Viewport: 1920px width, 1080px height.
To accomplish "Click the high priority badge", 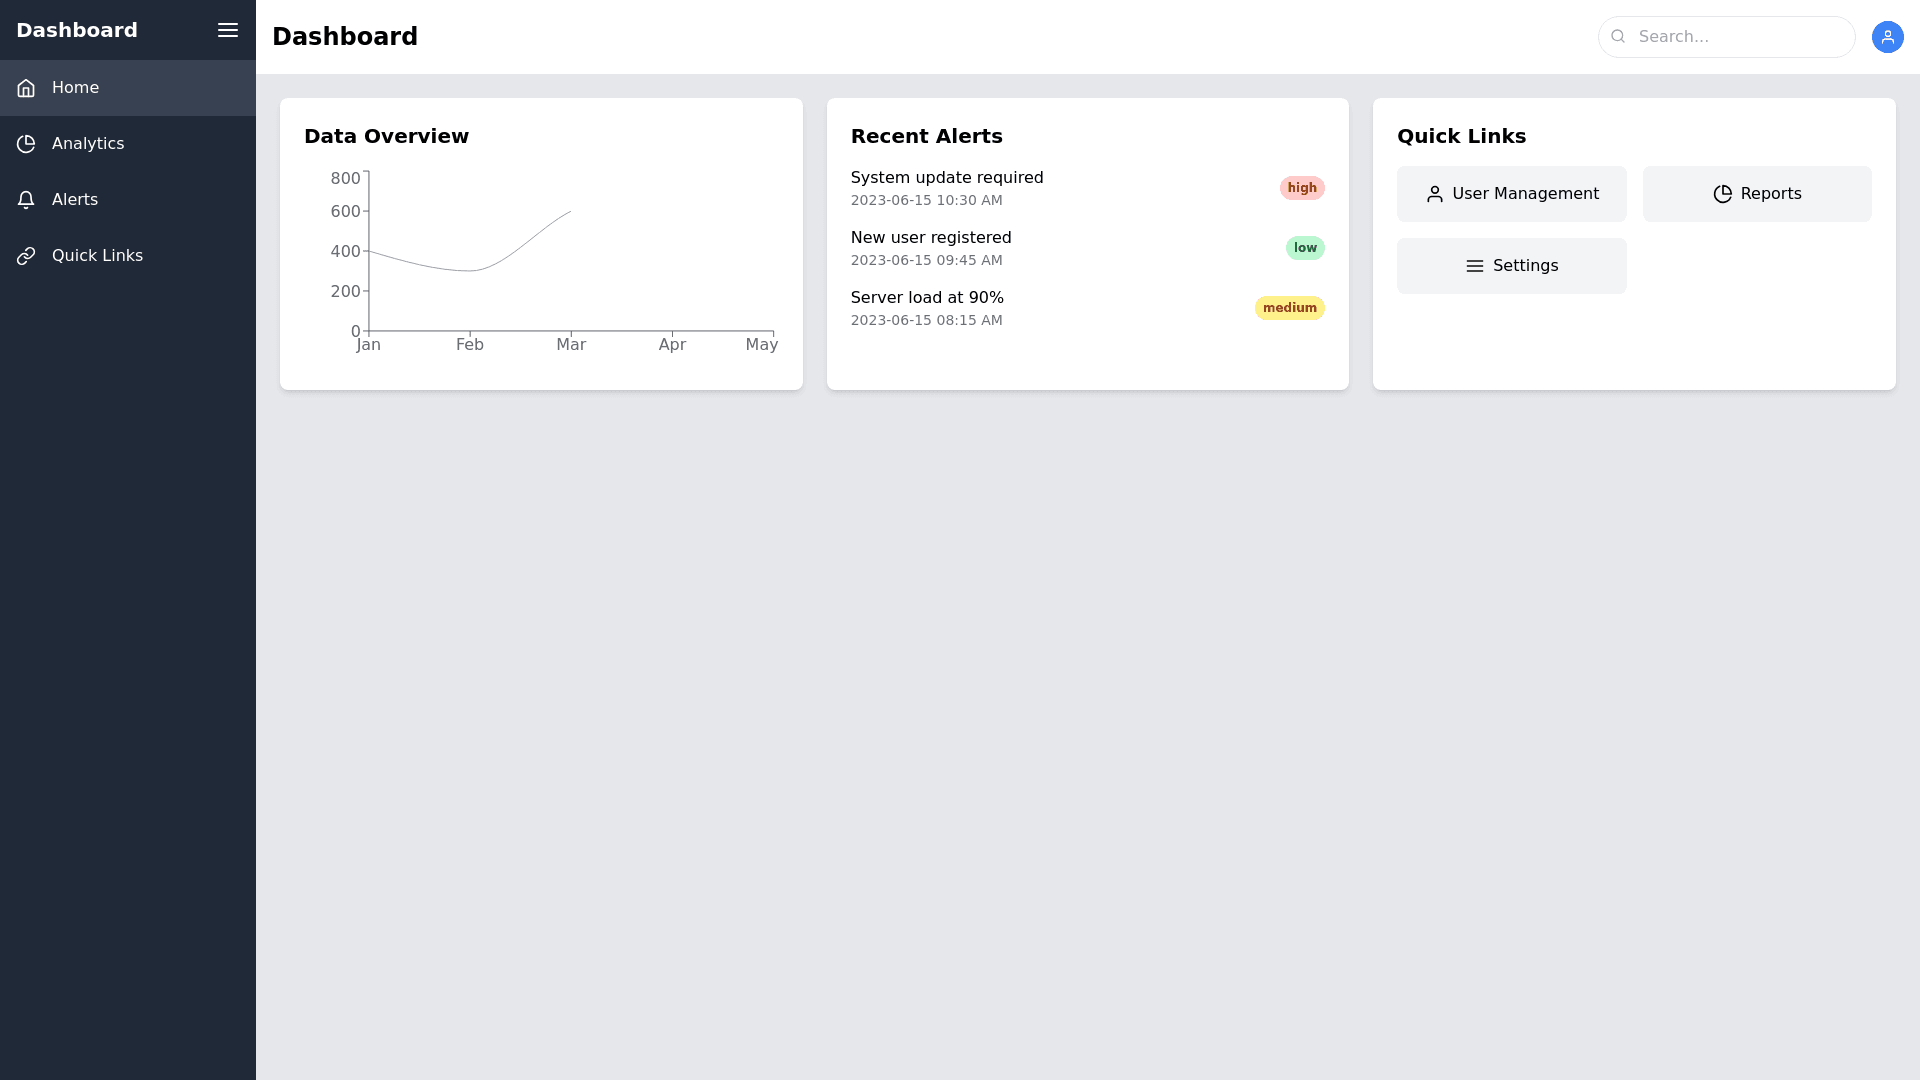I will 1301,188.
